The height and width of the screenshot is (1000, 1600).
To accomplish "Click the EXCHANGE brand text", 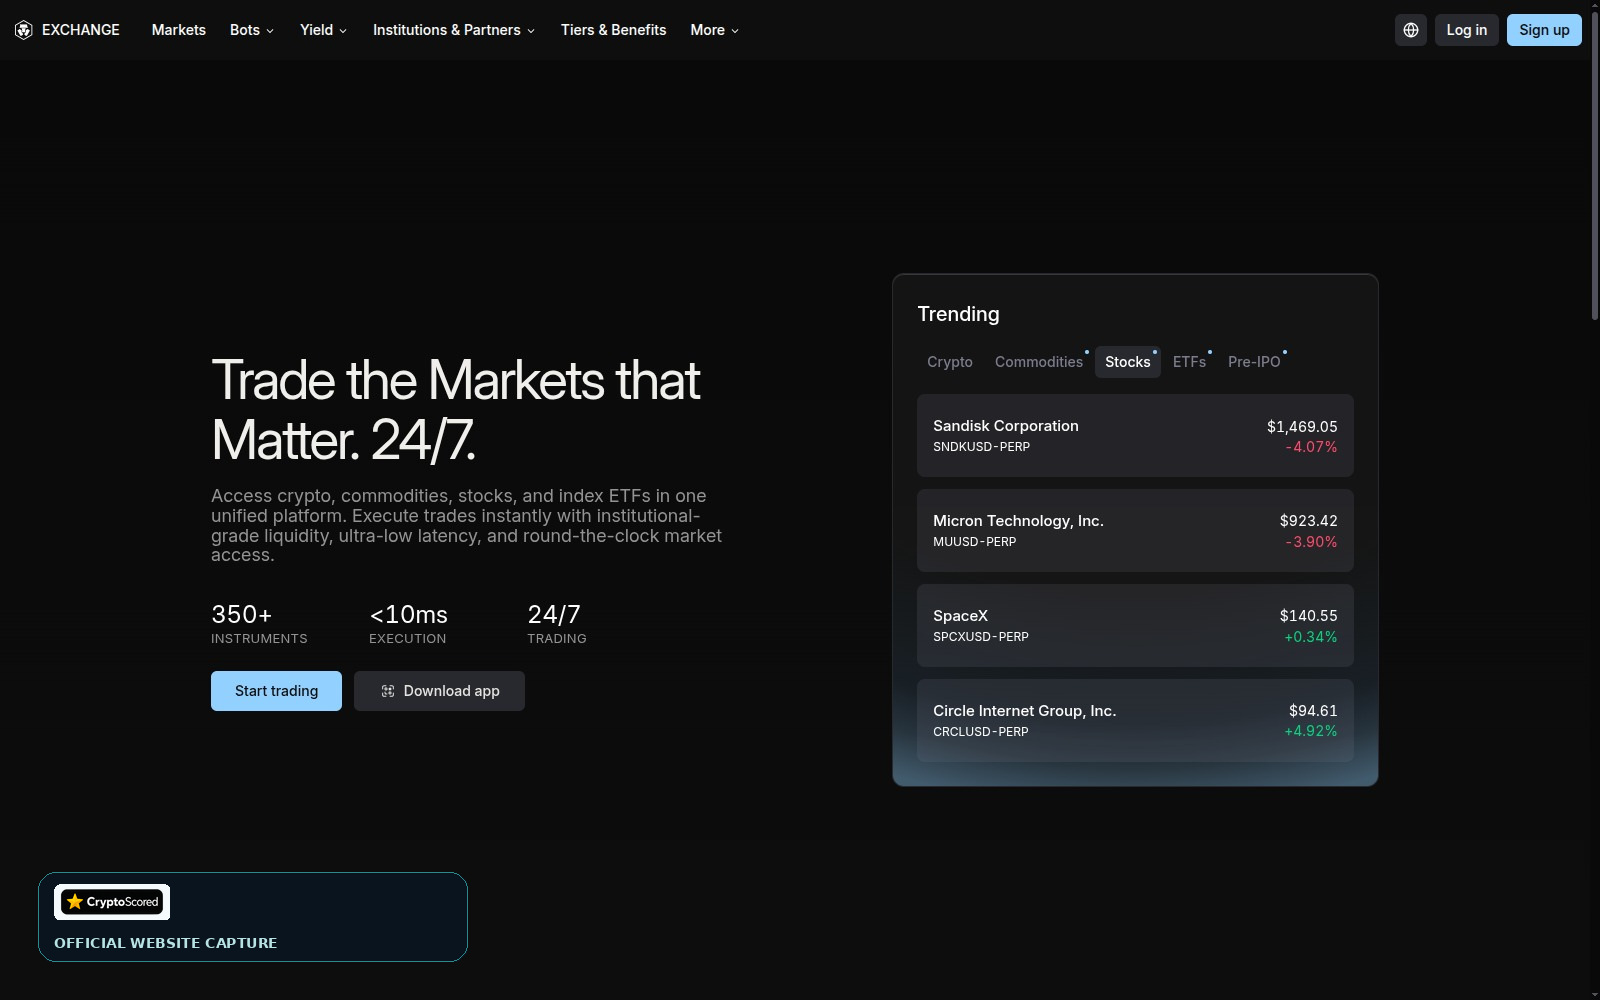I will [81, 30].
